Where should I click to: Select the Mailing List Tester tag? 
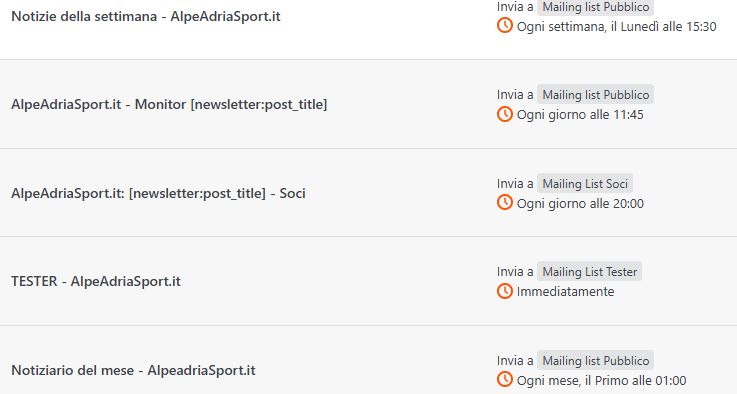click(590, 271)
